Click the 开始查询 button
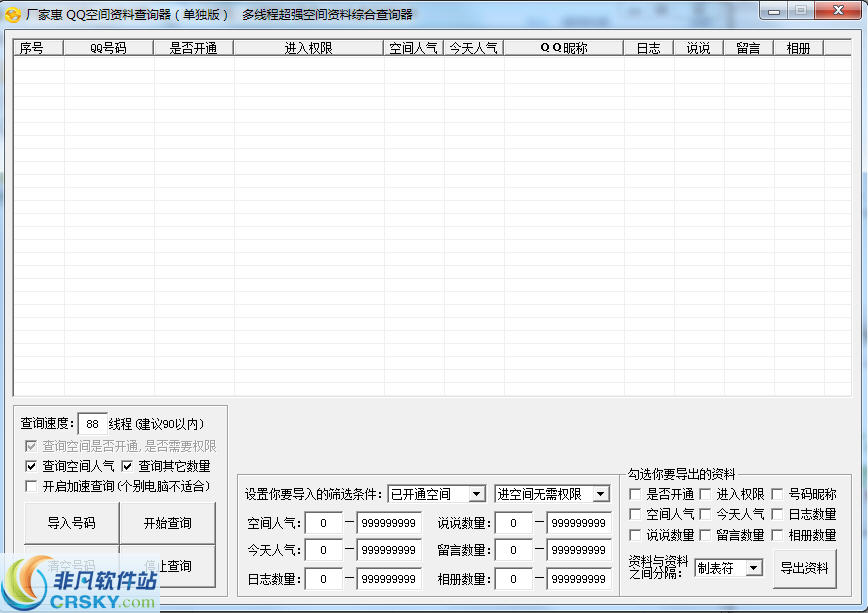Image resolution: width=868 pixels, height=613 pixels. pos(167,523)
